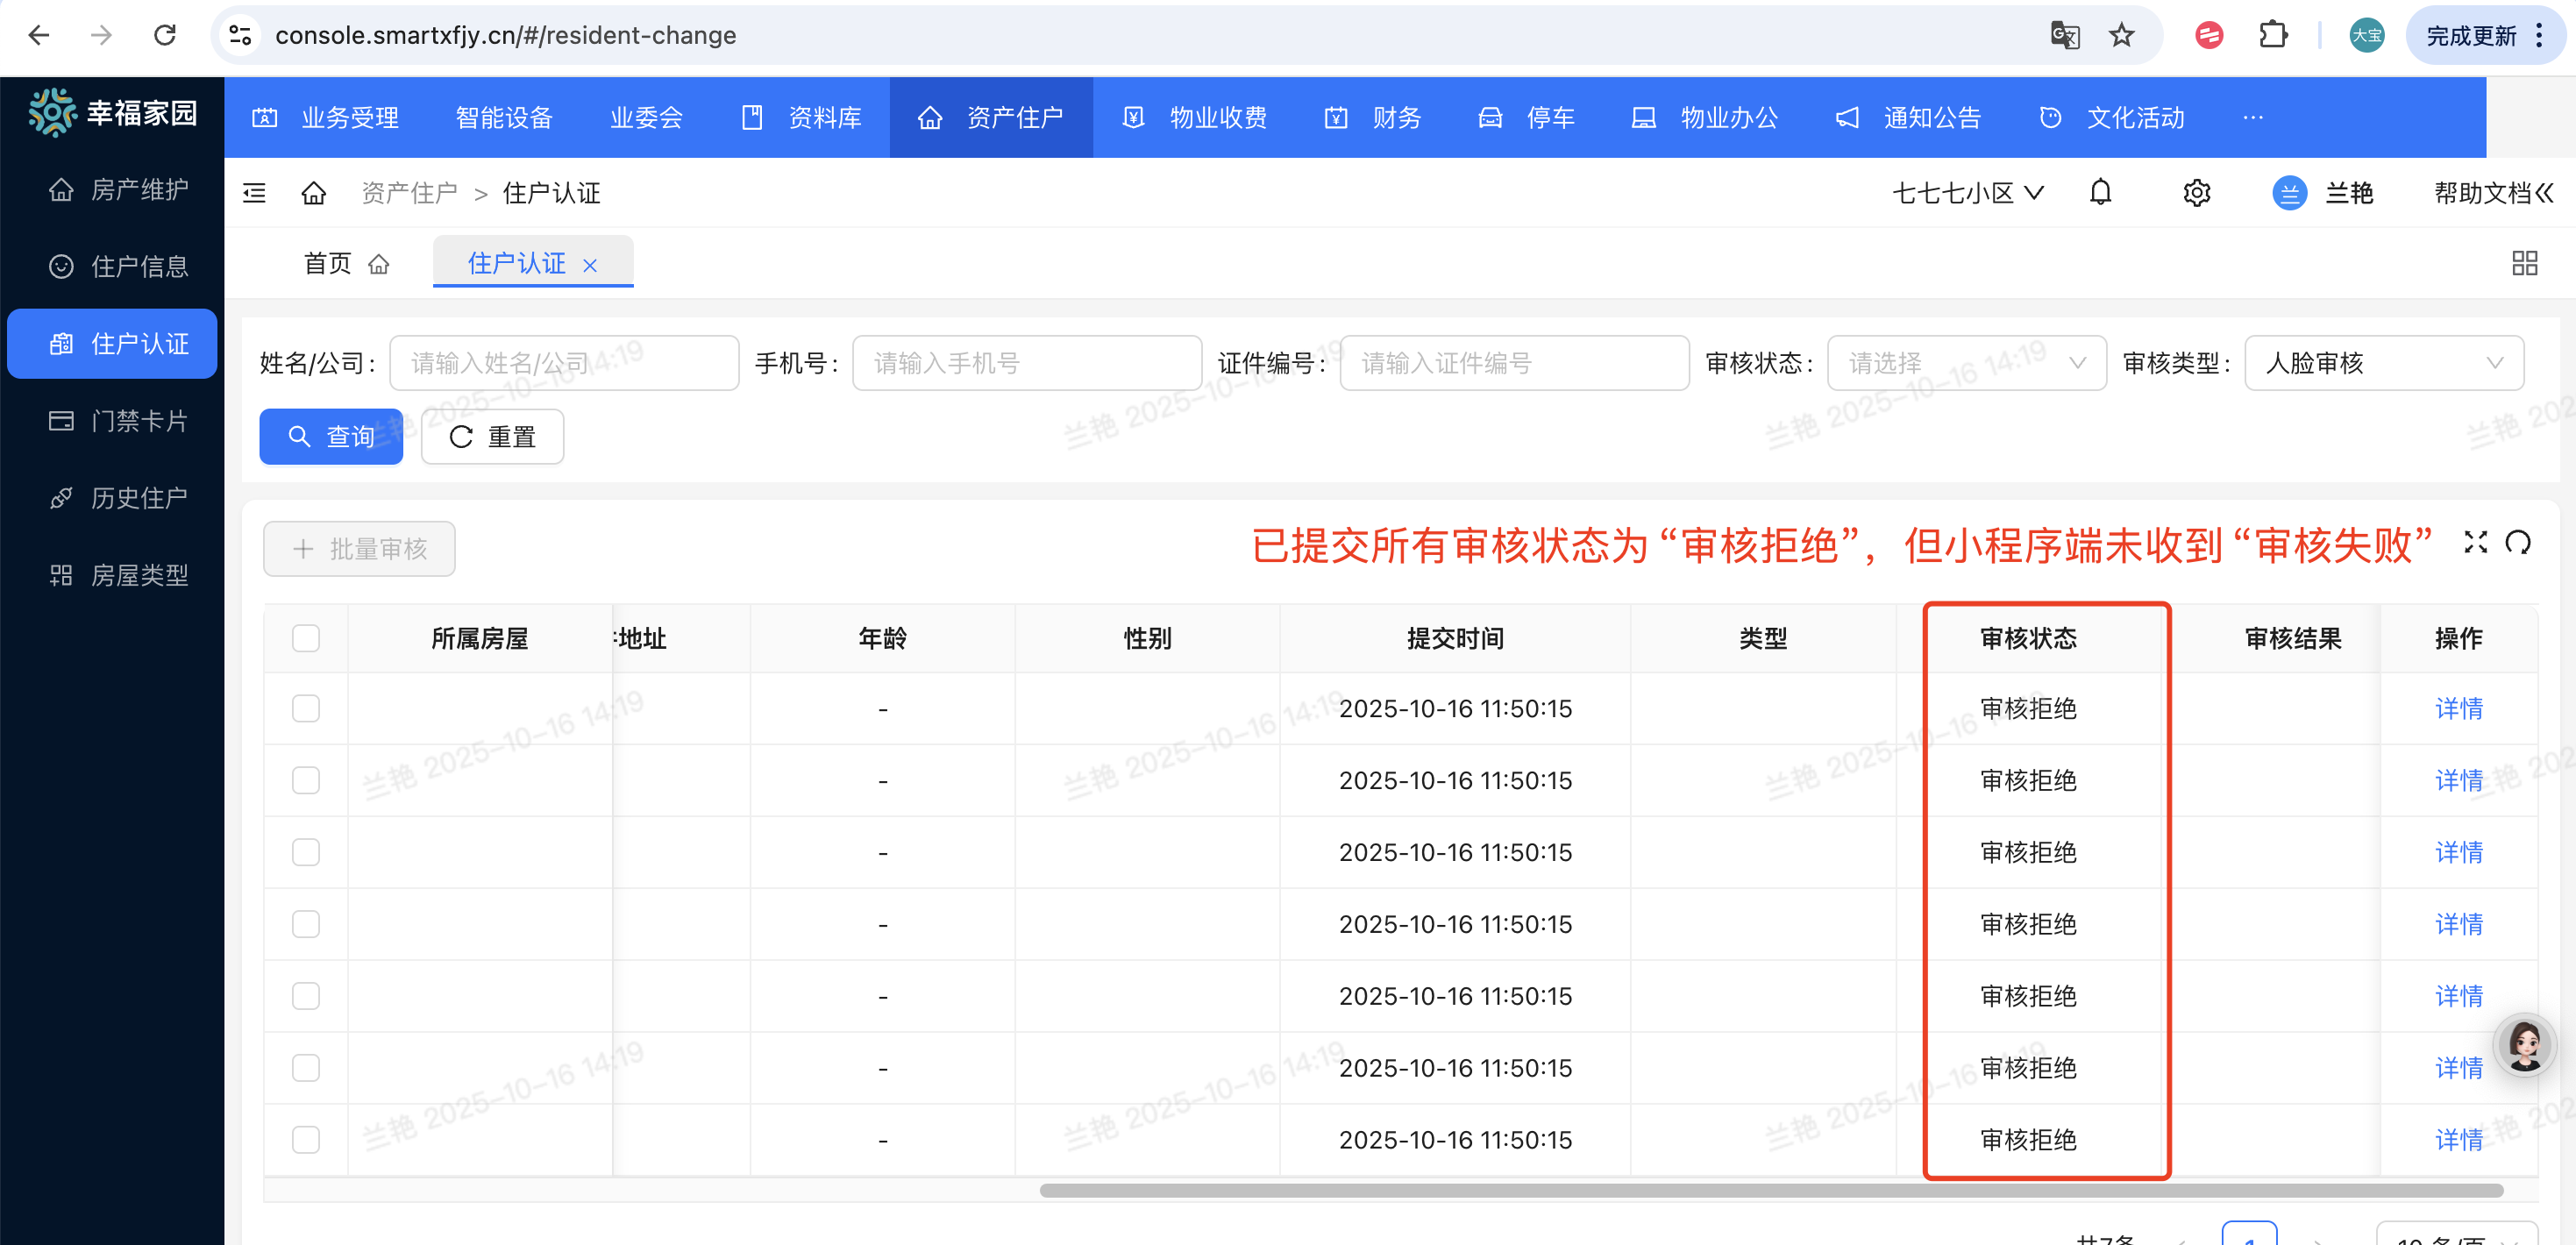Click the 审核状态 column header

pos(2028,638)
